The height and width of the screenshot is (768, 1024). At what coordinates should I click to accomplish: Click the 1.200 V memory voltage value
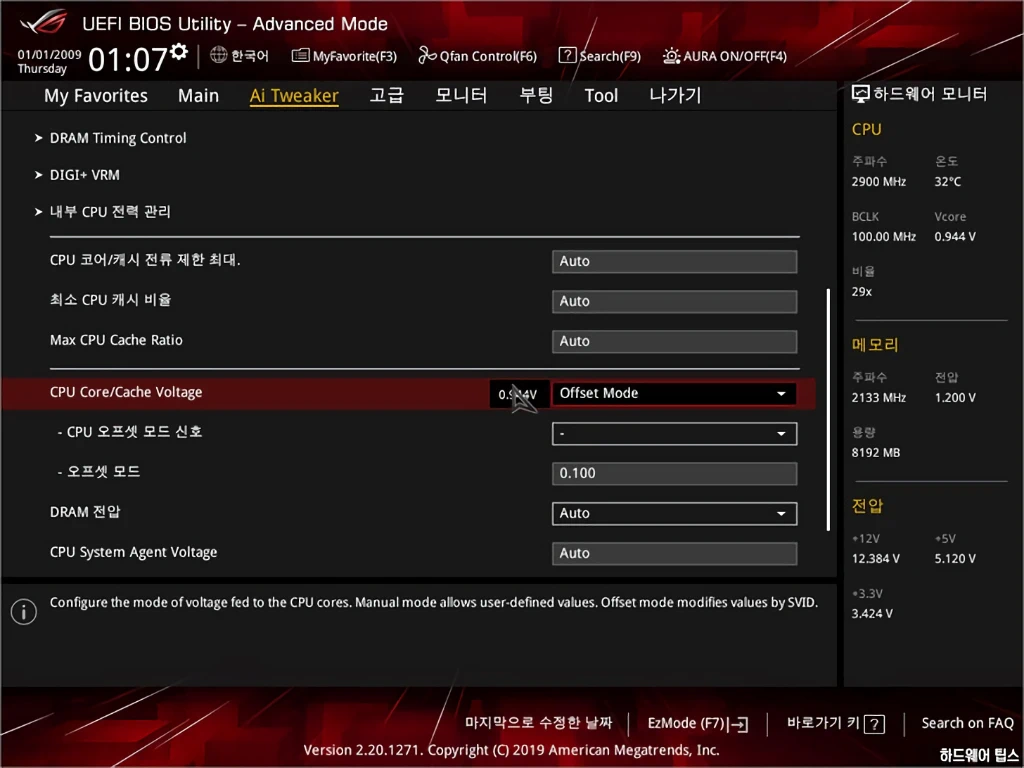pyautogui.click(x=955, y=397)
